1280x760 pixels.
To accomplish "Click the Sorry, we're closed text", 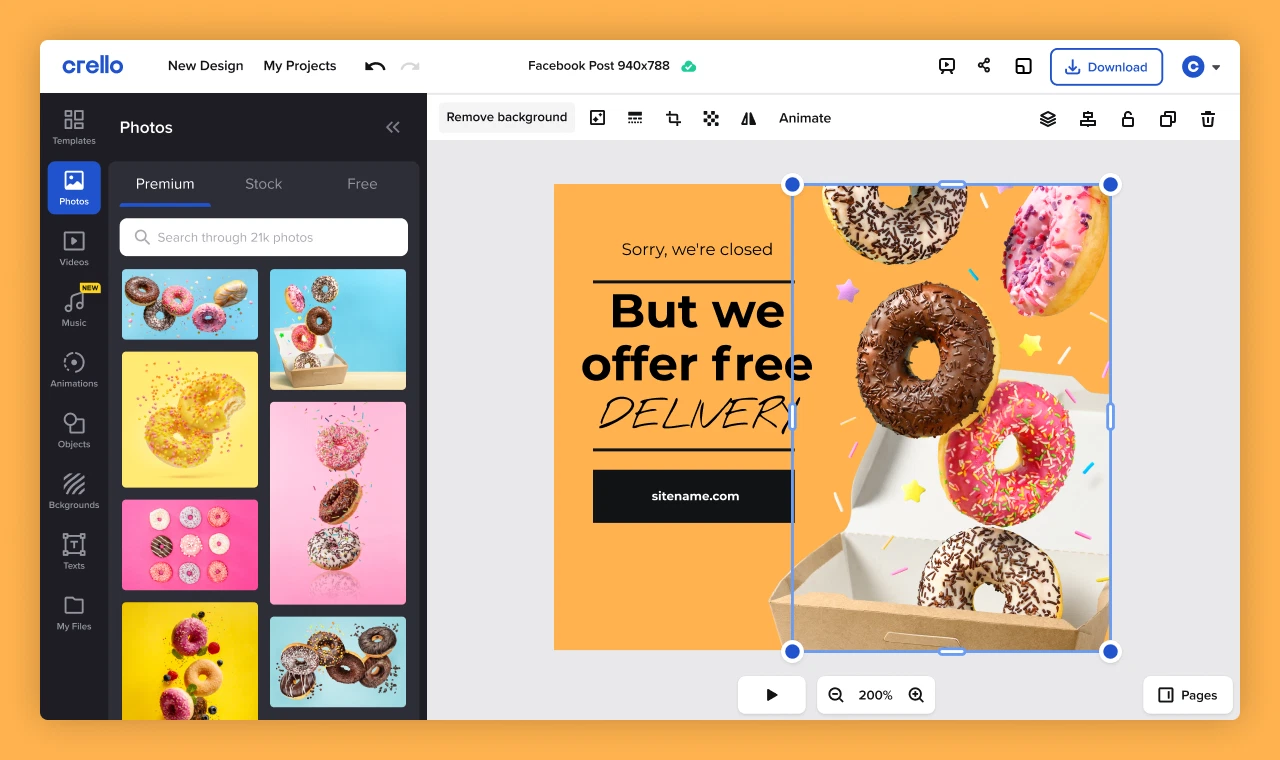I will pyautogui.click(x=697, y=250).
